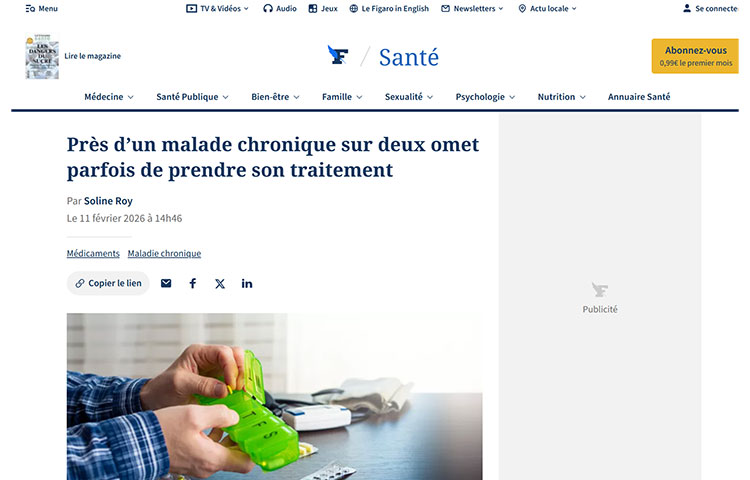Switch to Le Figaro in English
Screen dimensions: 750x480
click(x=389, y=9)
